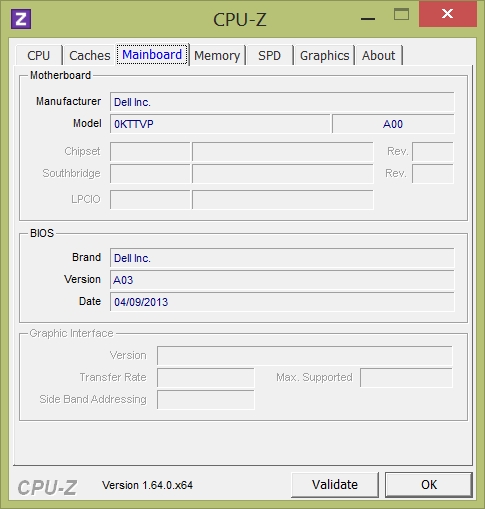The image size is (485, 509).
Task: Click the Graphic Interface Version field
Action: point(305,355)
